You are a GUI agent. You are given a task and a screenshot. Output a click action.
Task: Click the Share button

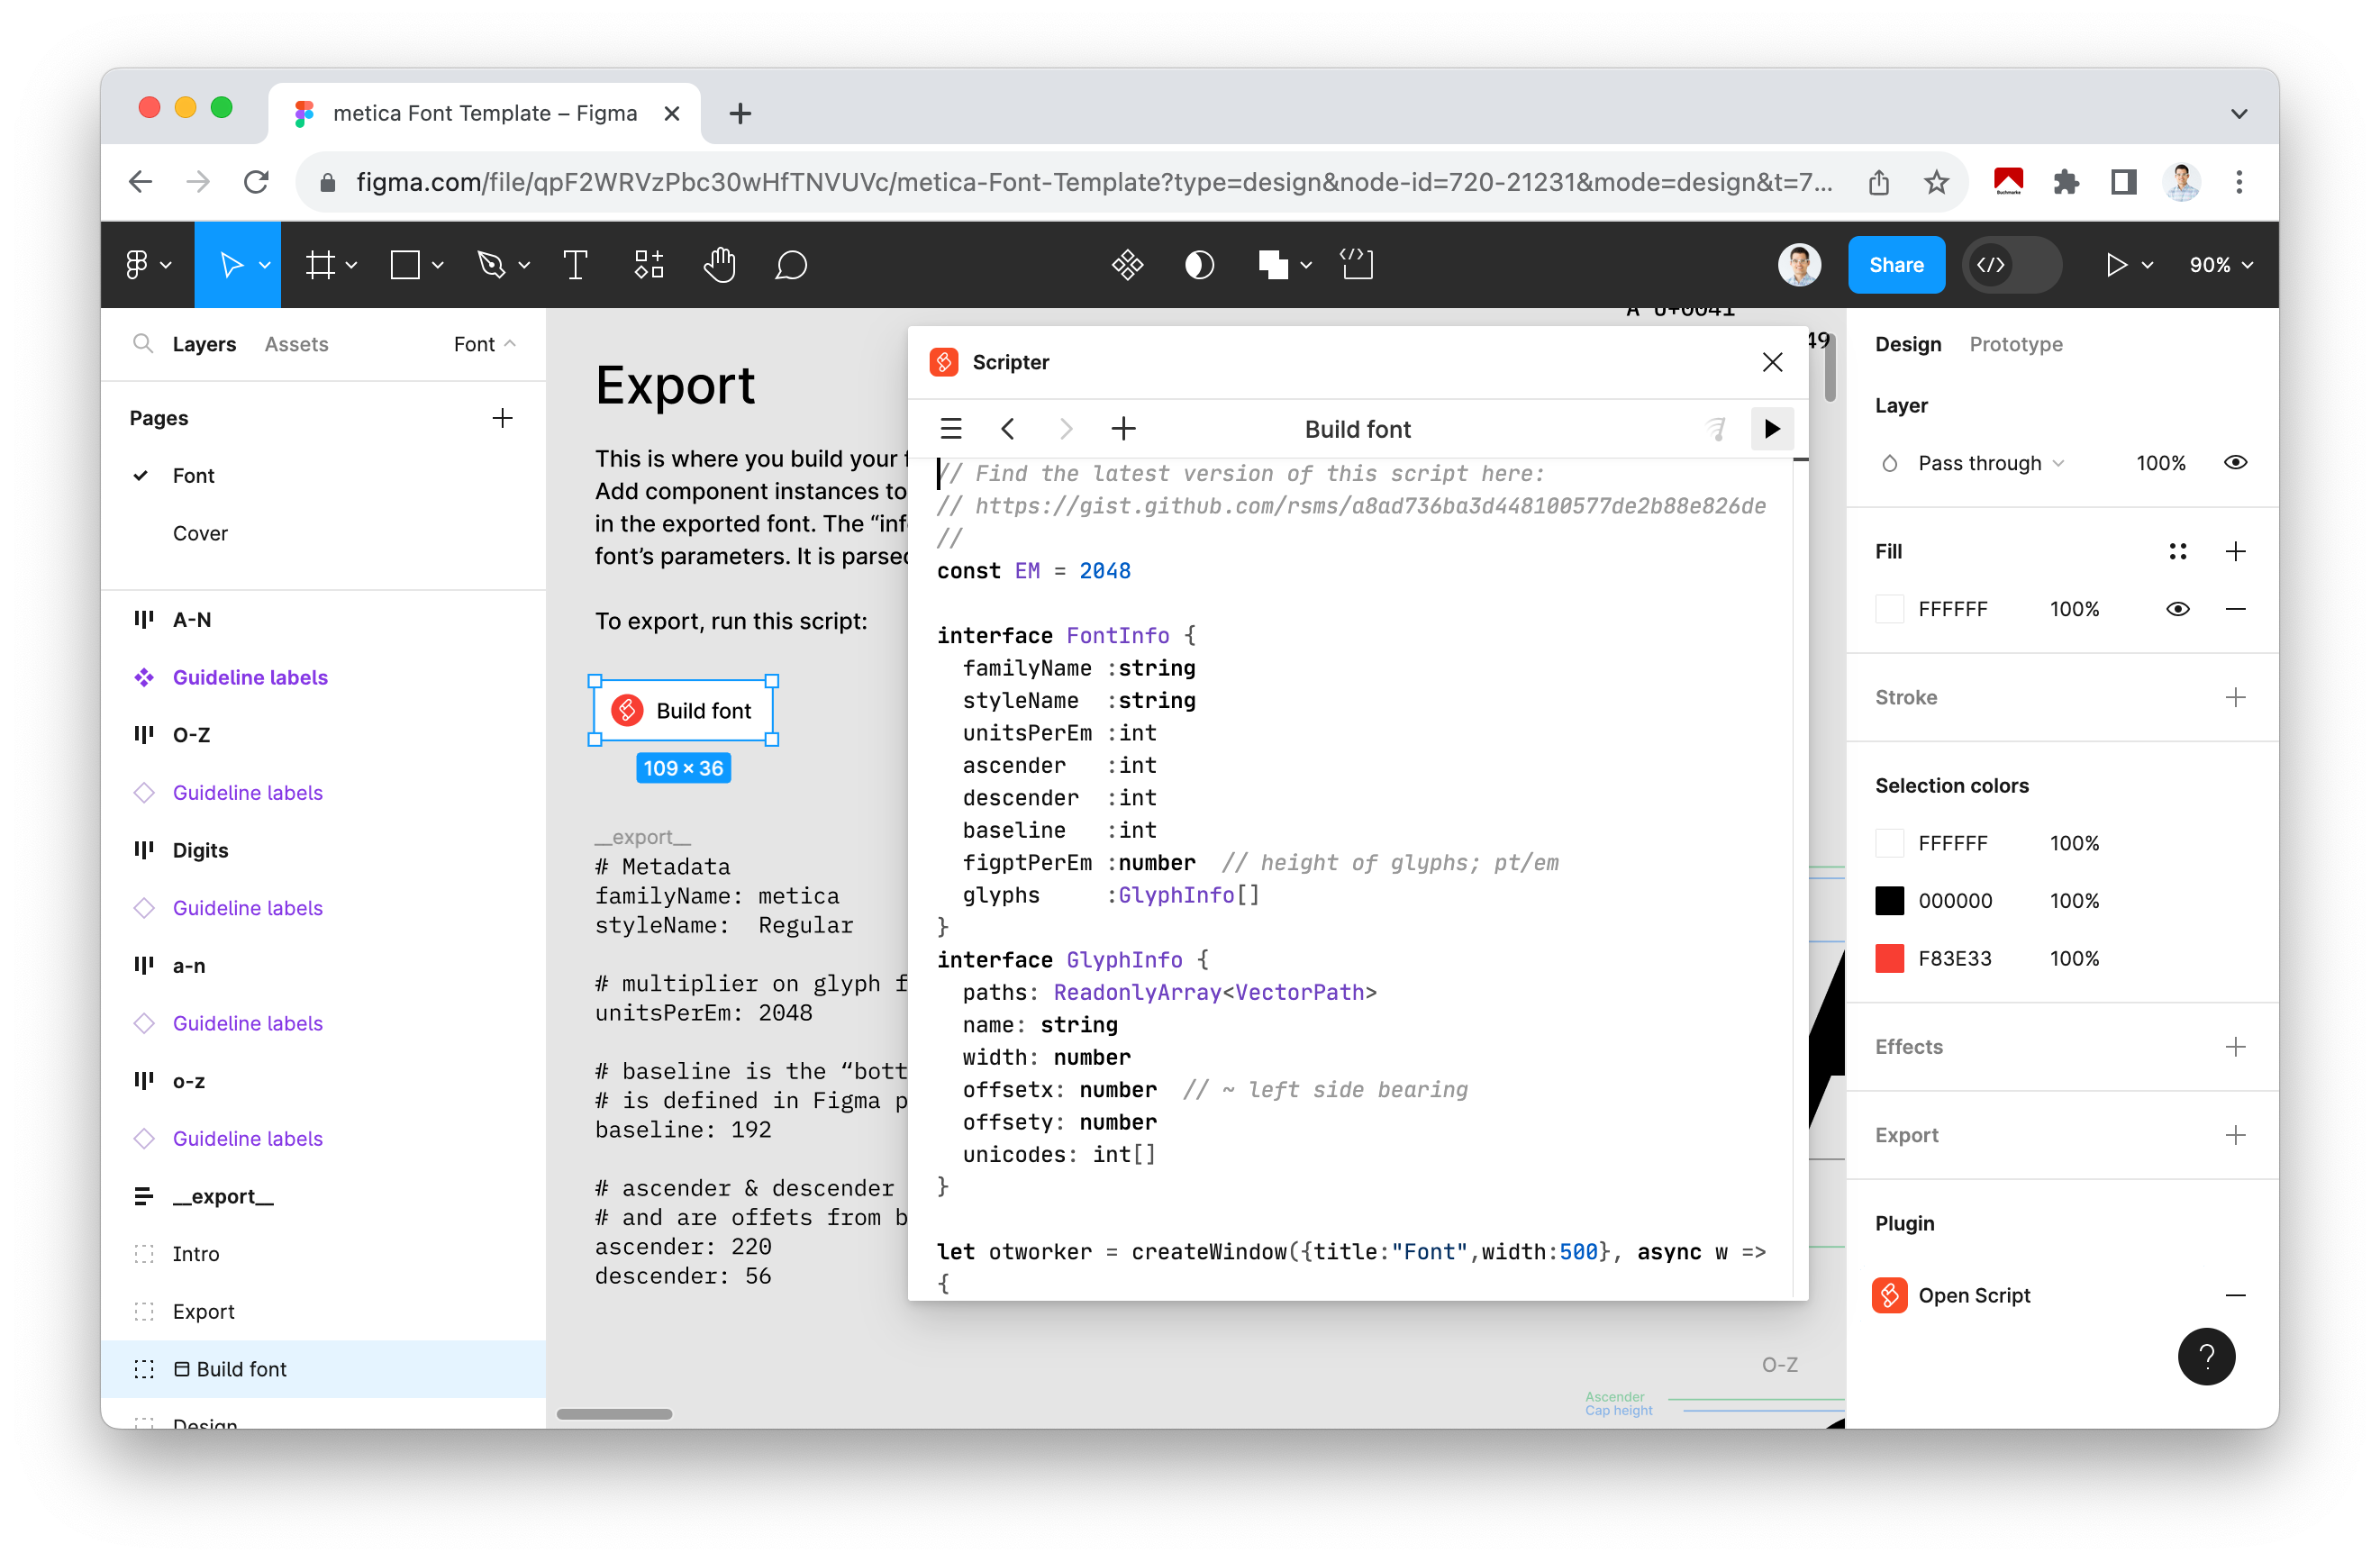coord(1896,264)
